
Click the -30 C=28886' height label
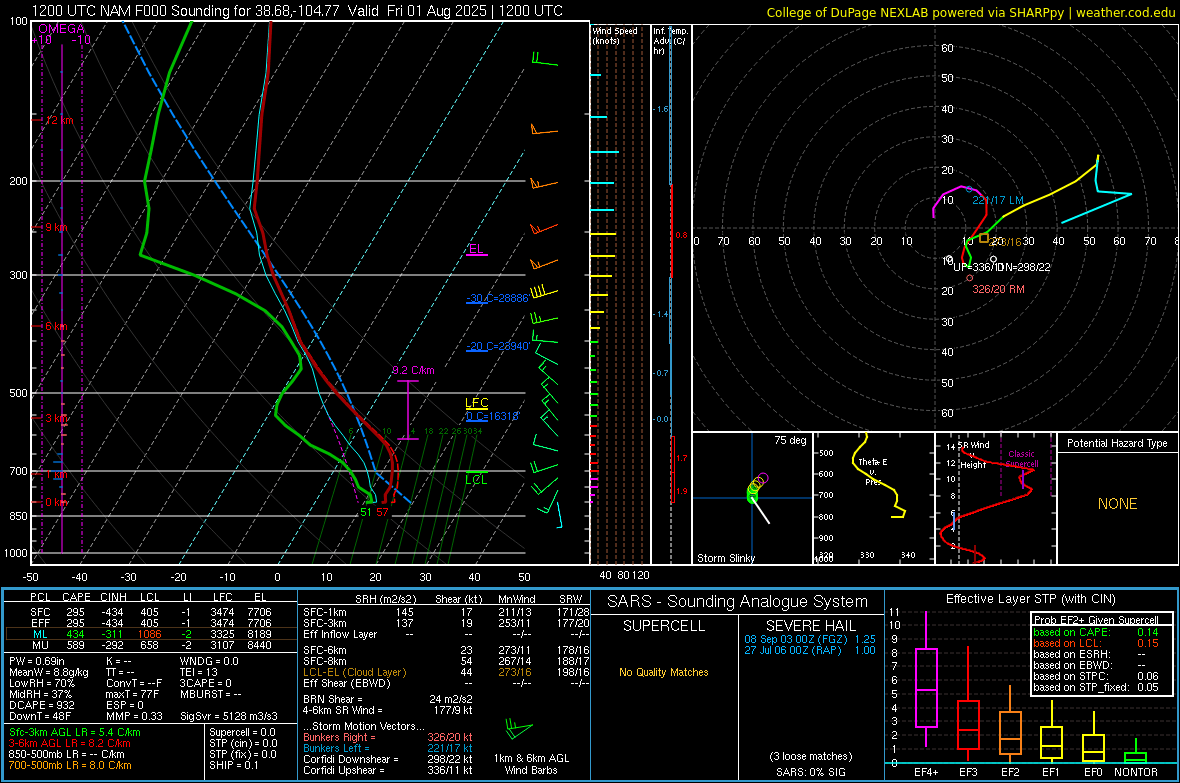(497, 298)
